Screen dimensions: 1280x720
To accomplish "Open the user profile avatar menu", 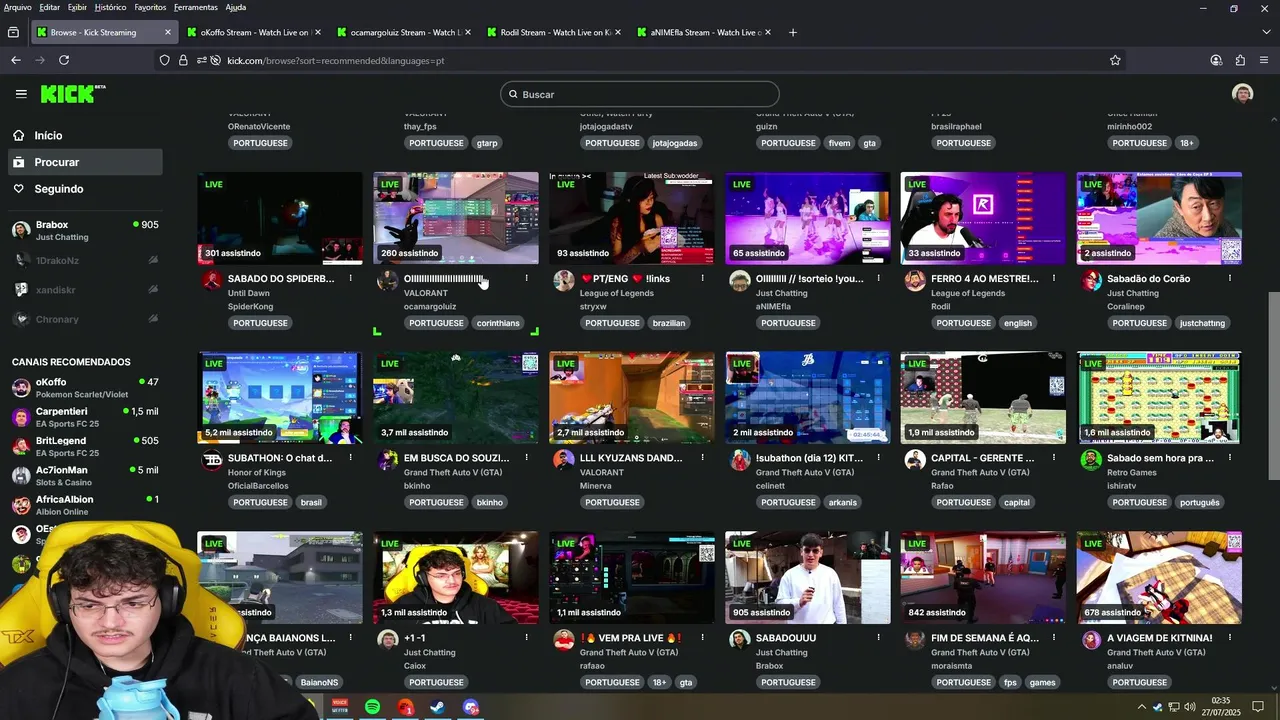I will pos(1243,94).
